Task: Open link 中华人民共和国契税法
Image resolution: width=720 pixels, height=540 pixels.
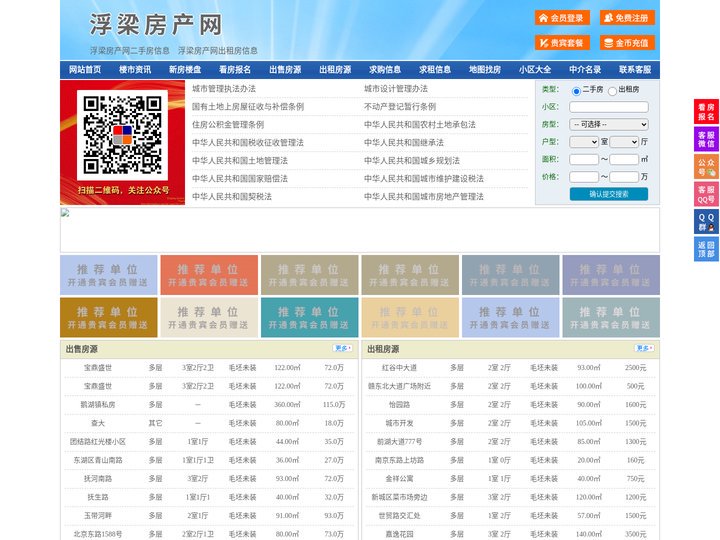Action: point(232,197)
